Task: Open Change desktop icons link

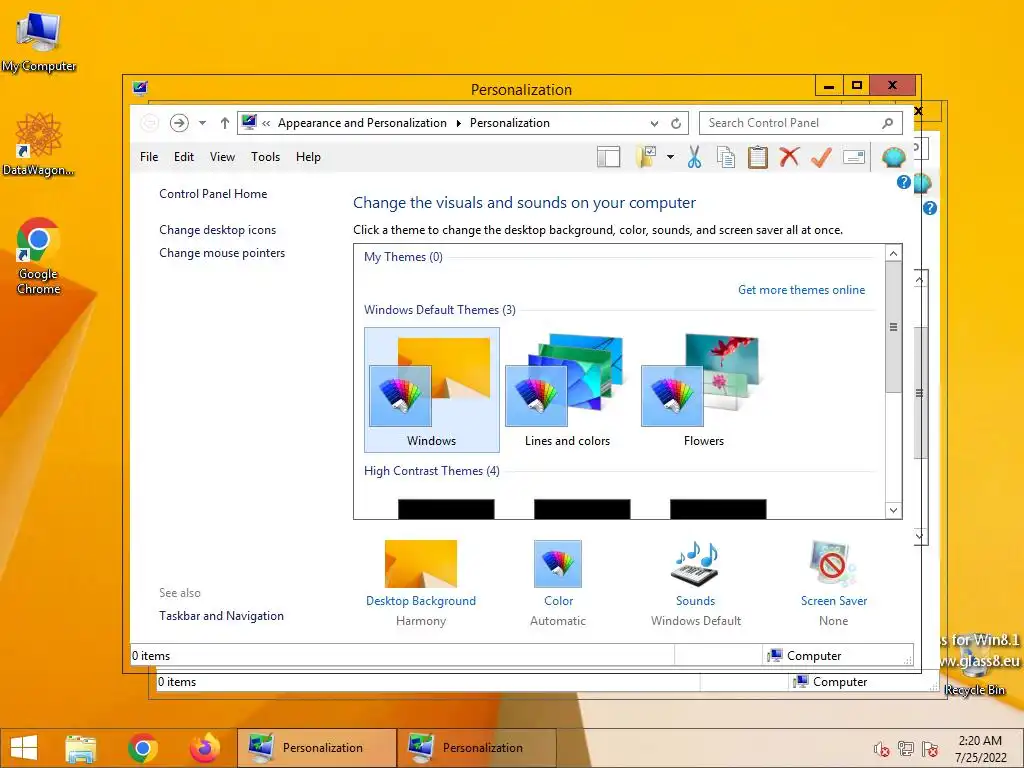Action: pos(217,230)
